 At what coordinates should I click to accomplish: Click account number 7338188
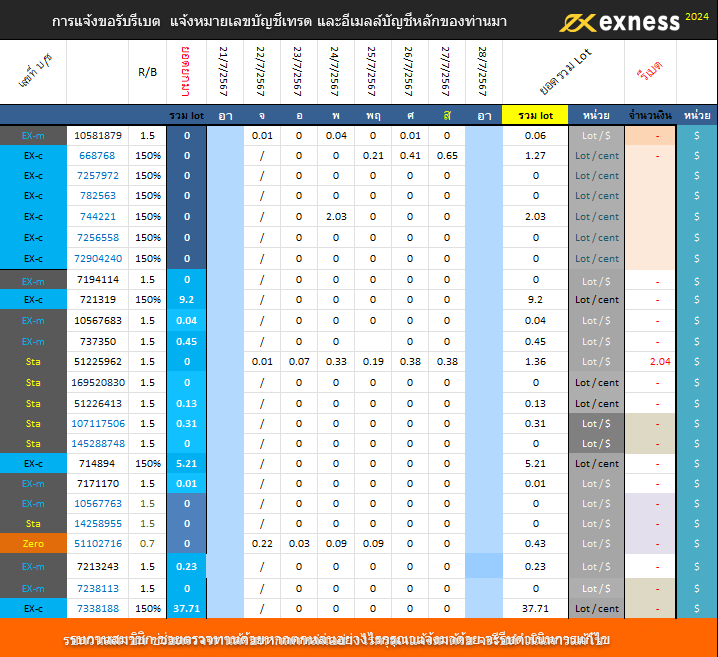98,609
